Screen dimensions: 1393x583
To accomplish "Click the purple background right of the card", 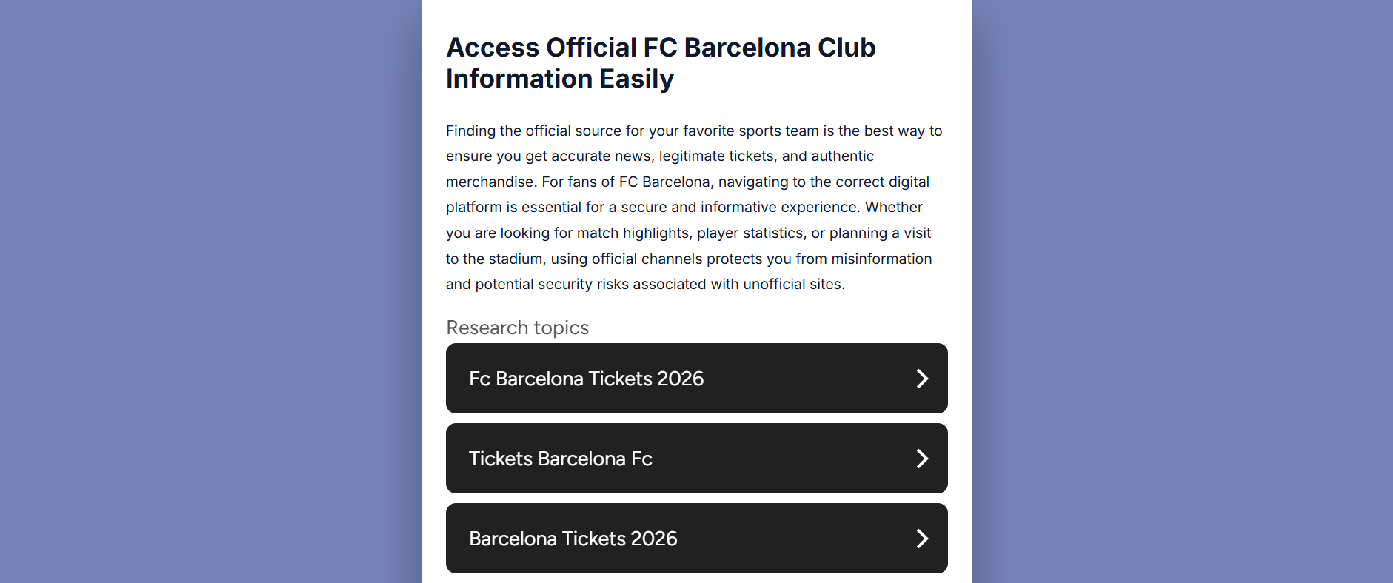I will pyautogui.click(x=1182, y=291).
